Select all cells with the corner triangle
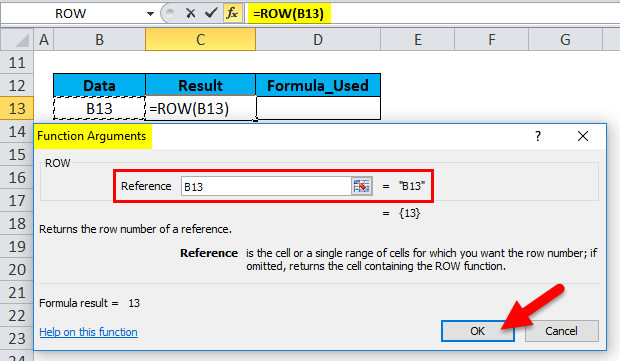 (17, 40)
